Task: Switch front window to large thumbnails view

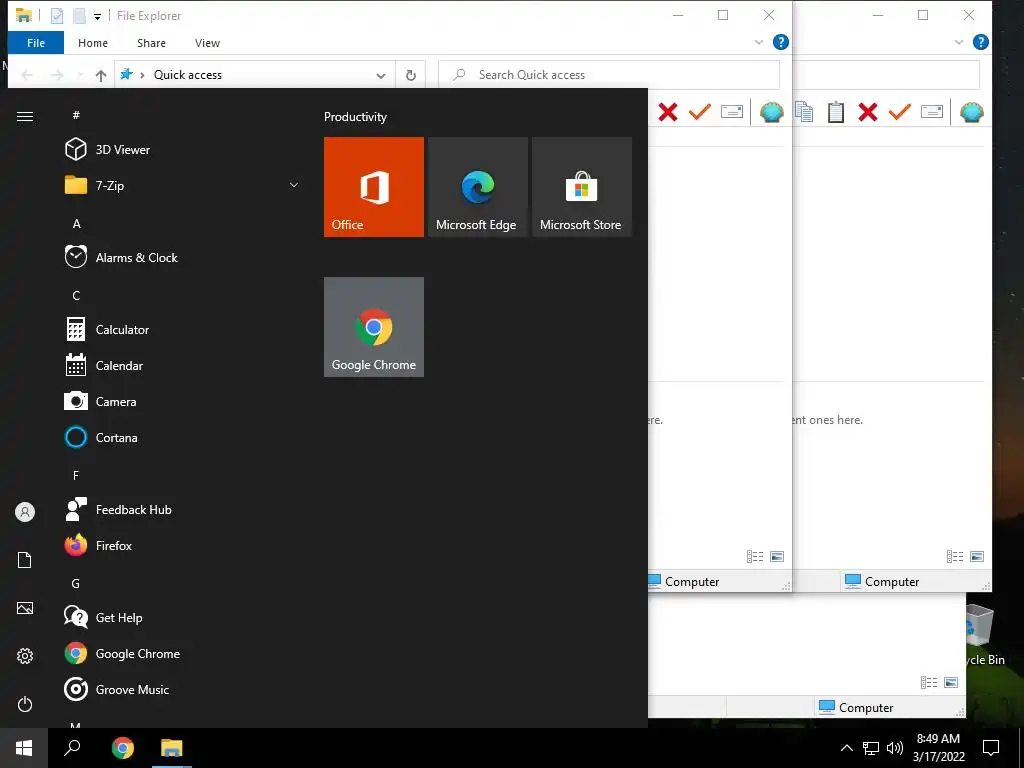Action: (777, 556)
